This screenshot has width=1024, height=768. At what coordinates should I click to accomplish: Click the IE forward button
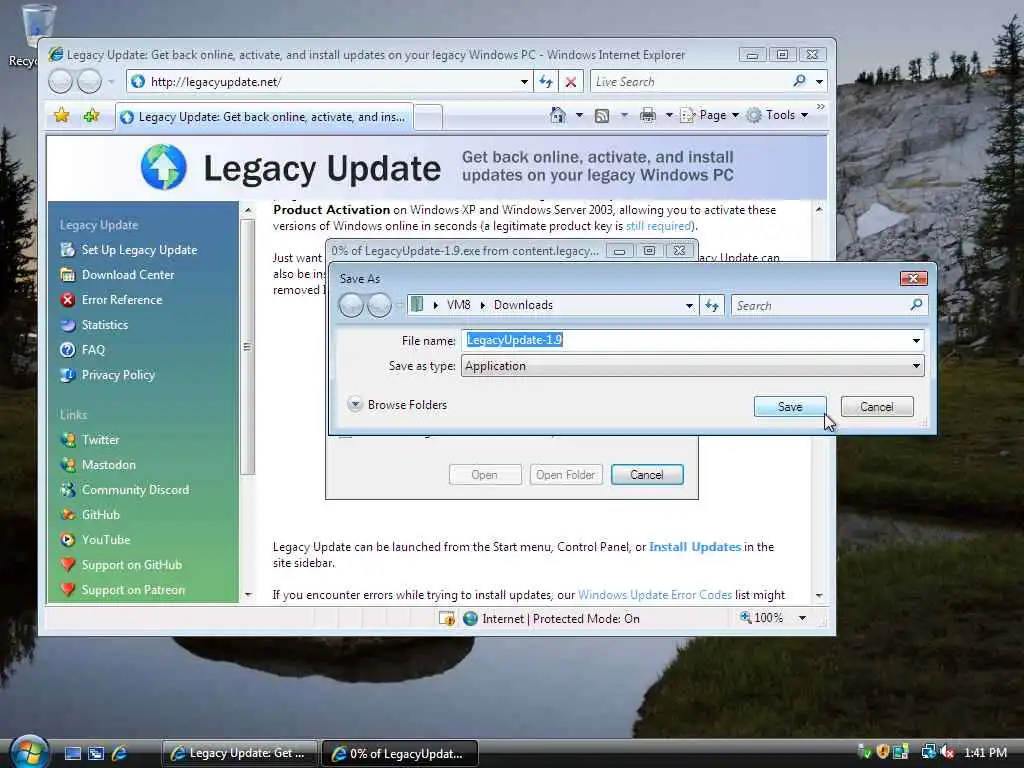(89, 82)
